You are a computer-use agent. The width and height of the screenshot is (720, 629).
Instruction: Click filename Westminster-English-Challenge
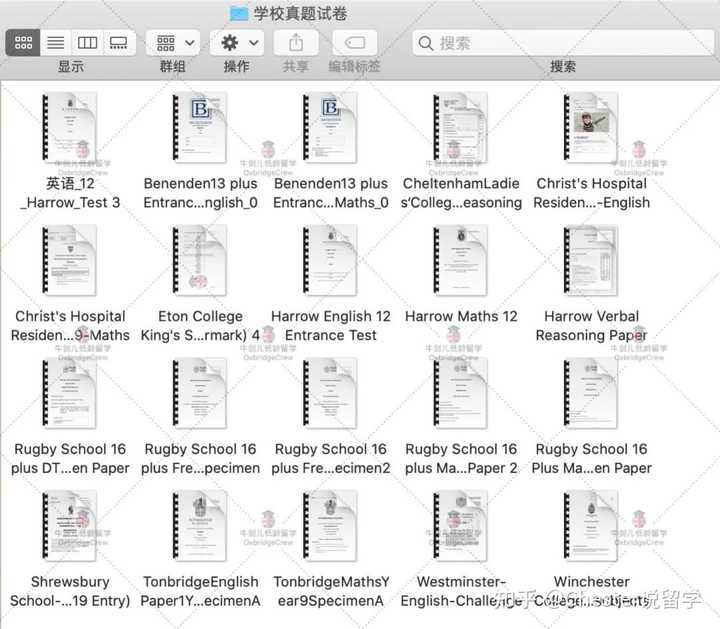461,591
